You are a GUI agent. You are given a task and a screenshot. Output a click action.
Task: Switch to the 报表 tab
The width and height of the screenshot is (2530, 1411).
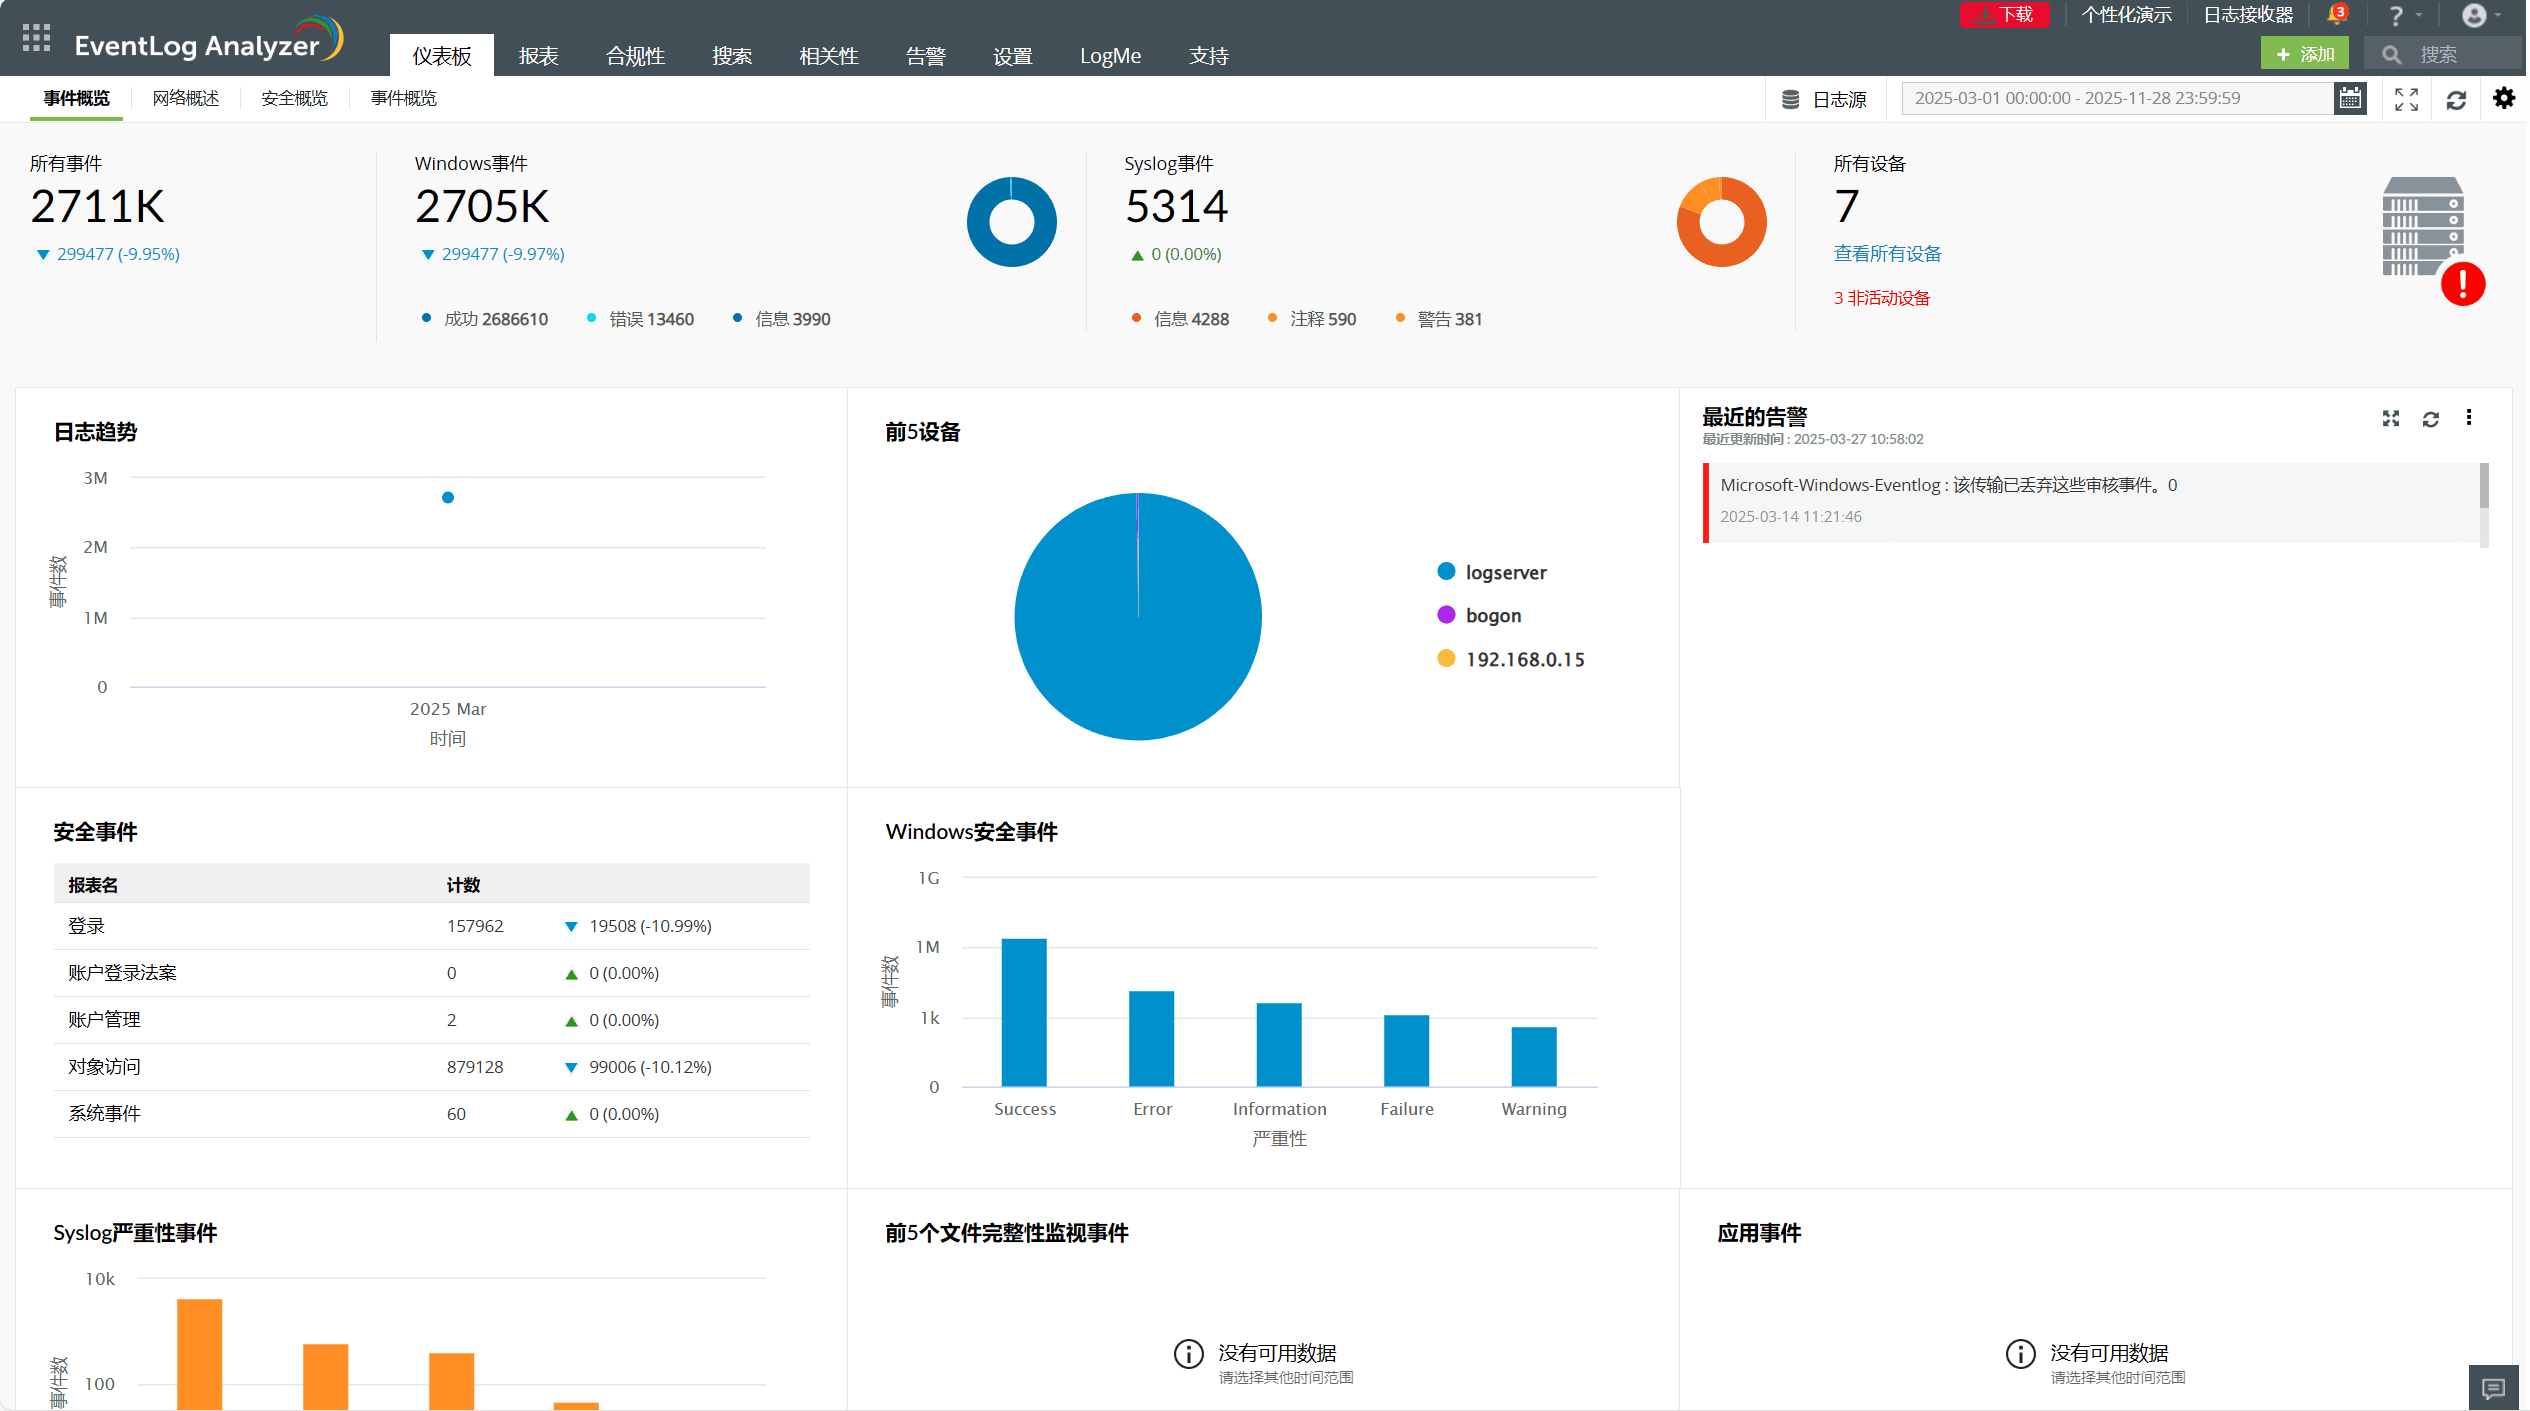[538, 56]
